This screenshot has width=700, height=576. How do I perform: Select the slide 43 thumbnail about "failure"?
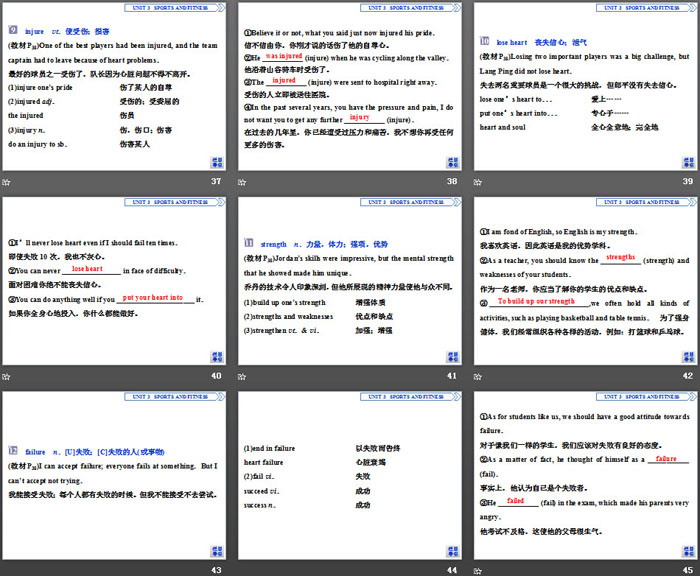point(114,476)
